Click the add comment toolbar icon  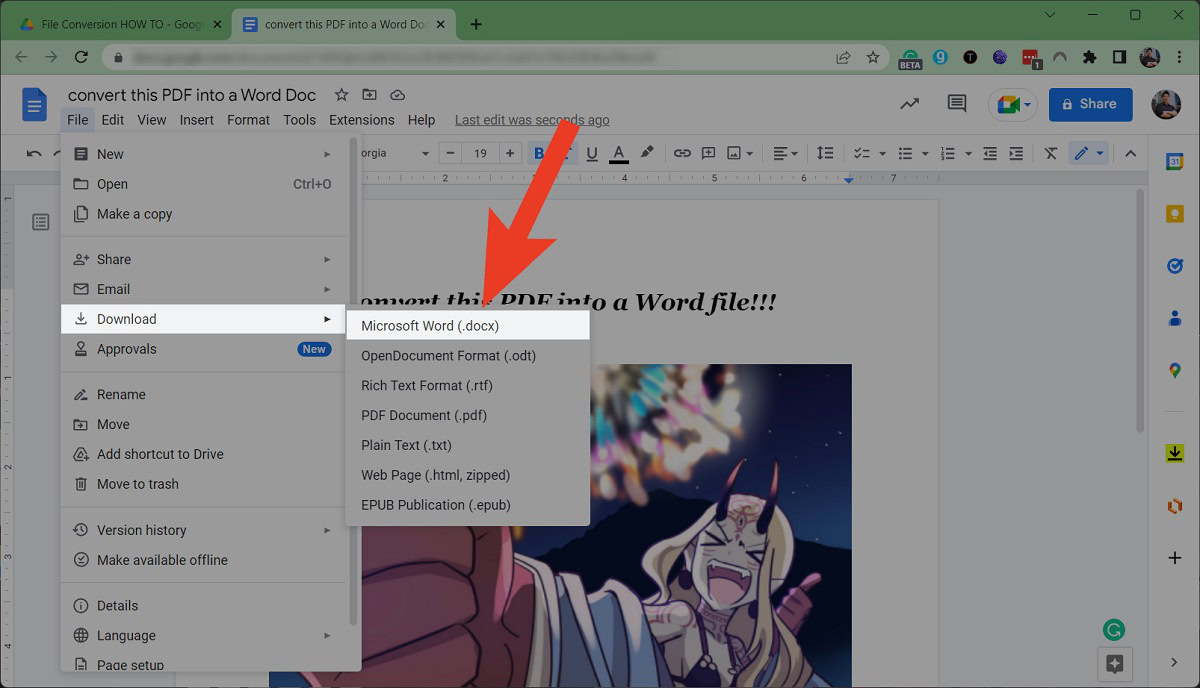[709, 153]
